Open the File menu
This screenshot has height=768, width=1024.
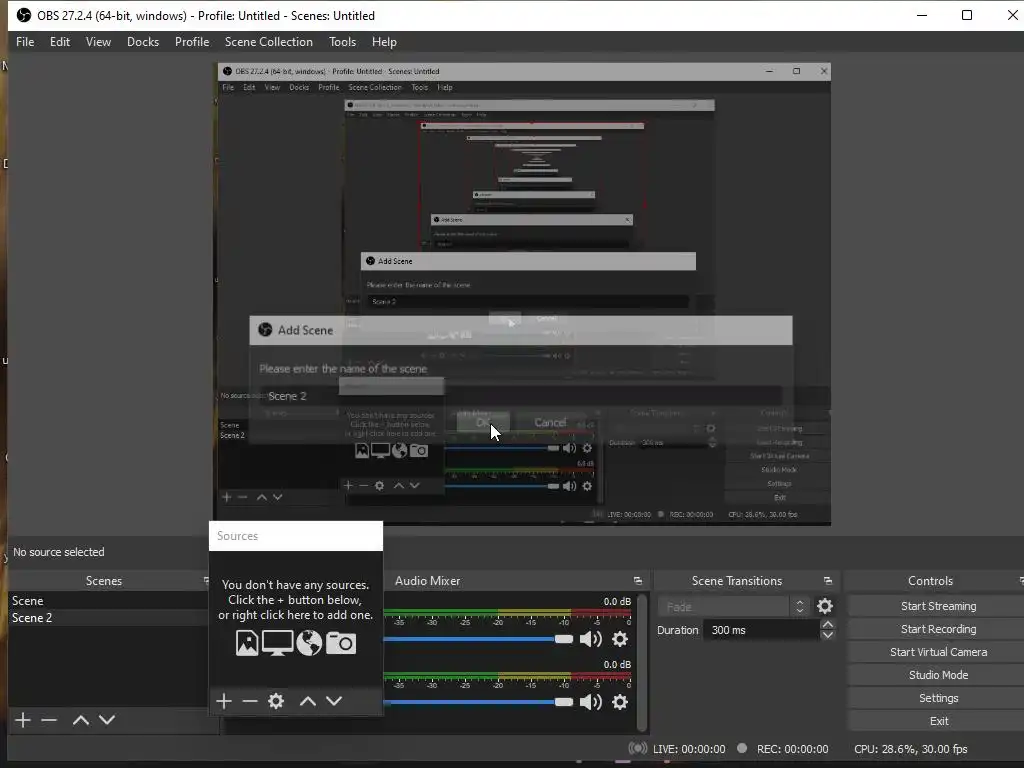[x=25, y=42]
